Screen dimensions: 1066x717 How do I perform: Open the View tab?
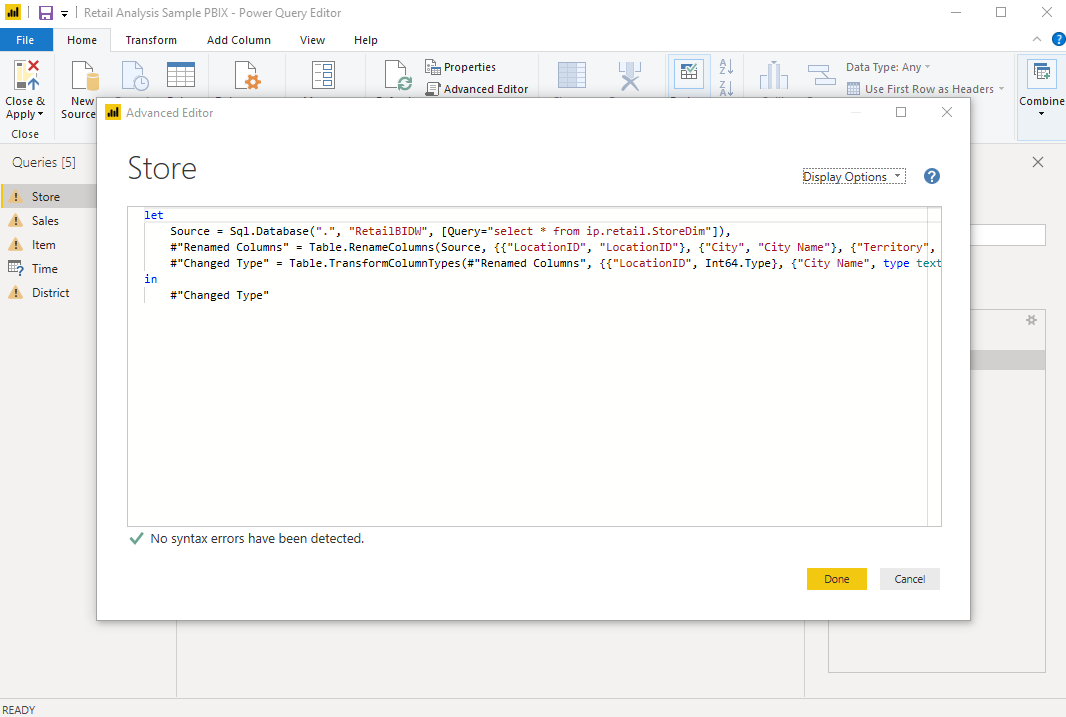point(312,40)
